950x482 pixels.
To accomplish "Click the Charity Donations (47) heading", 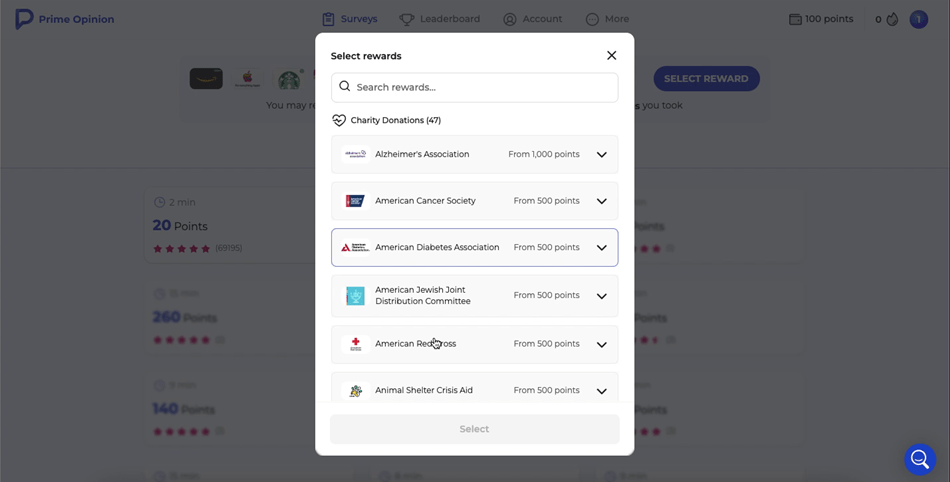I will point(396,120).
